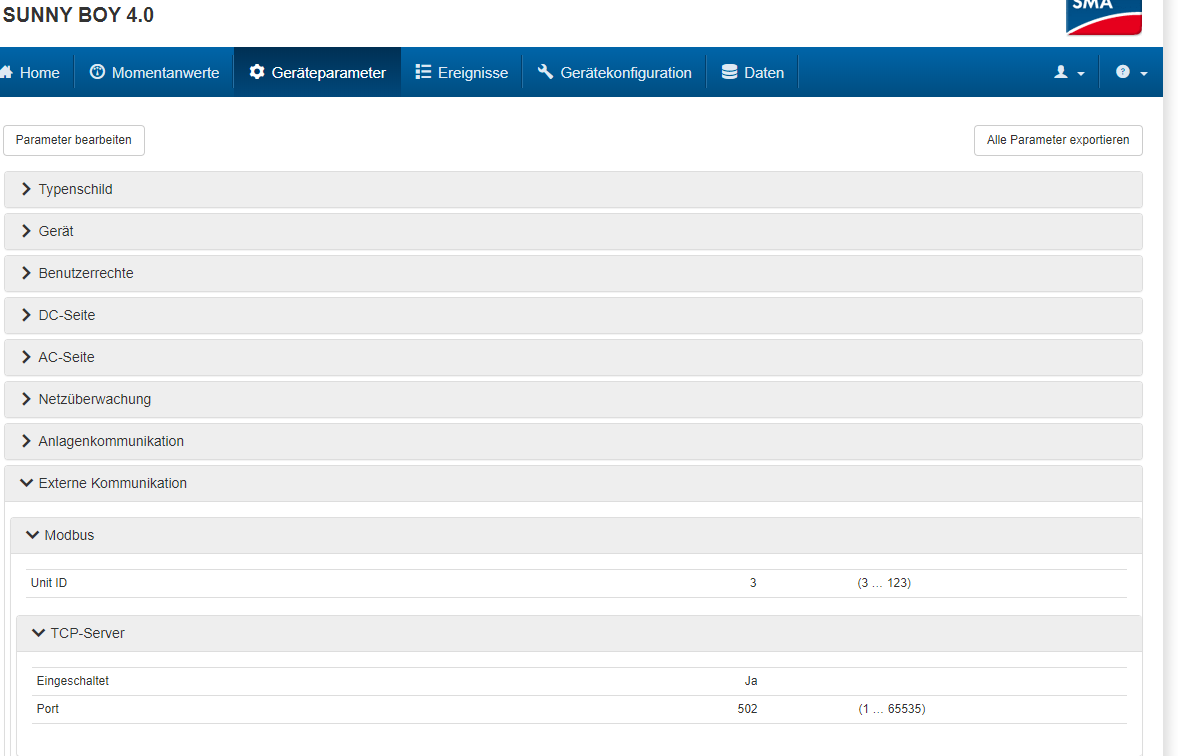1188x756 pixels.
Task: Click the Daten database icon
Action: click(729, 72)
